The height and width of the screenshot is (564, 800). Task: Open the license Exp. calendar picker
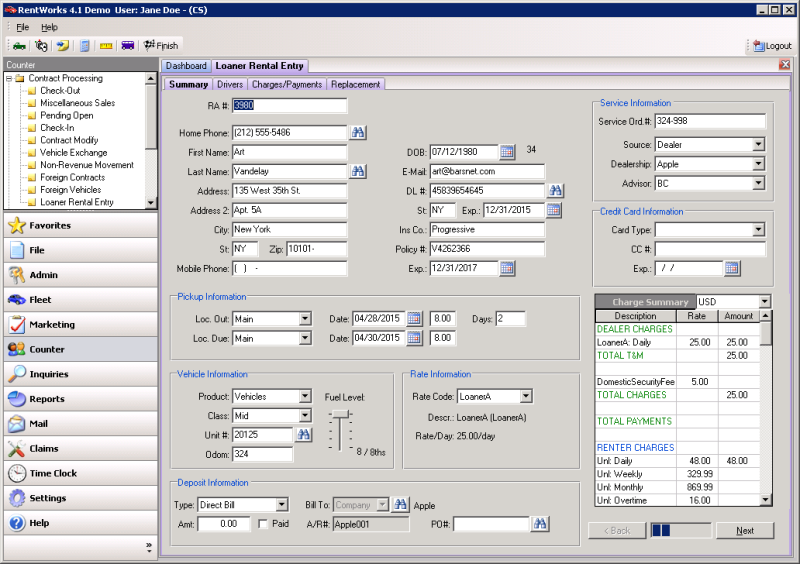[554, 210]
